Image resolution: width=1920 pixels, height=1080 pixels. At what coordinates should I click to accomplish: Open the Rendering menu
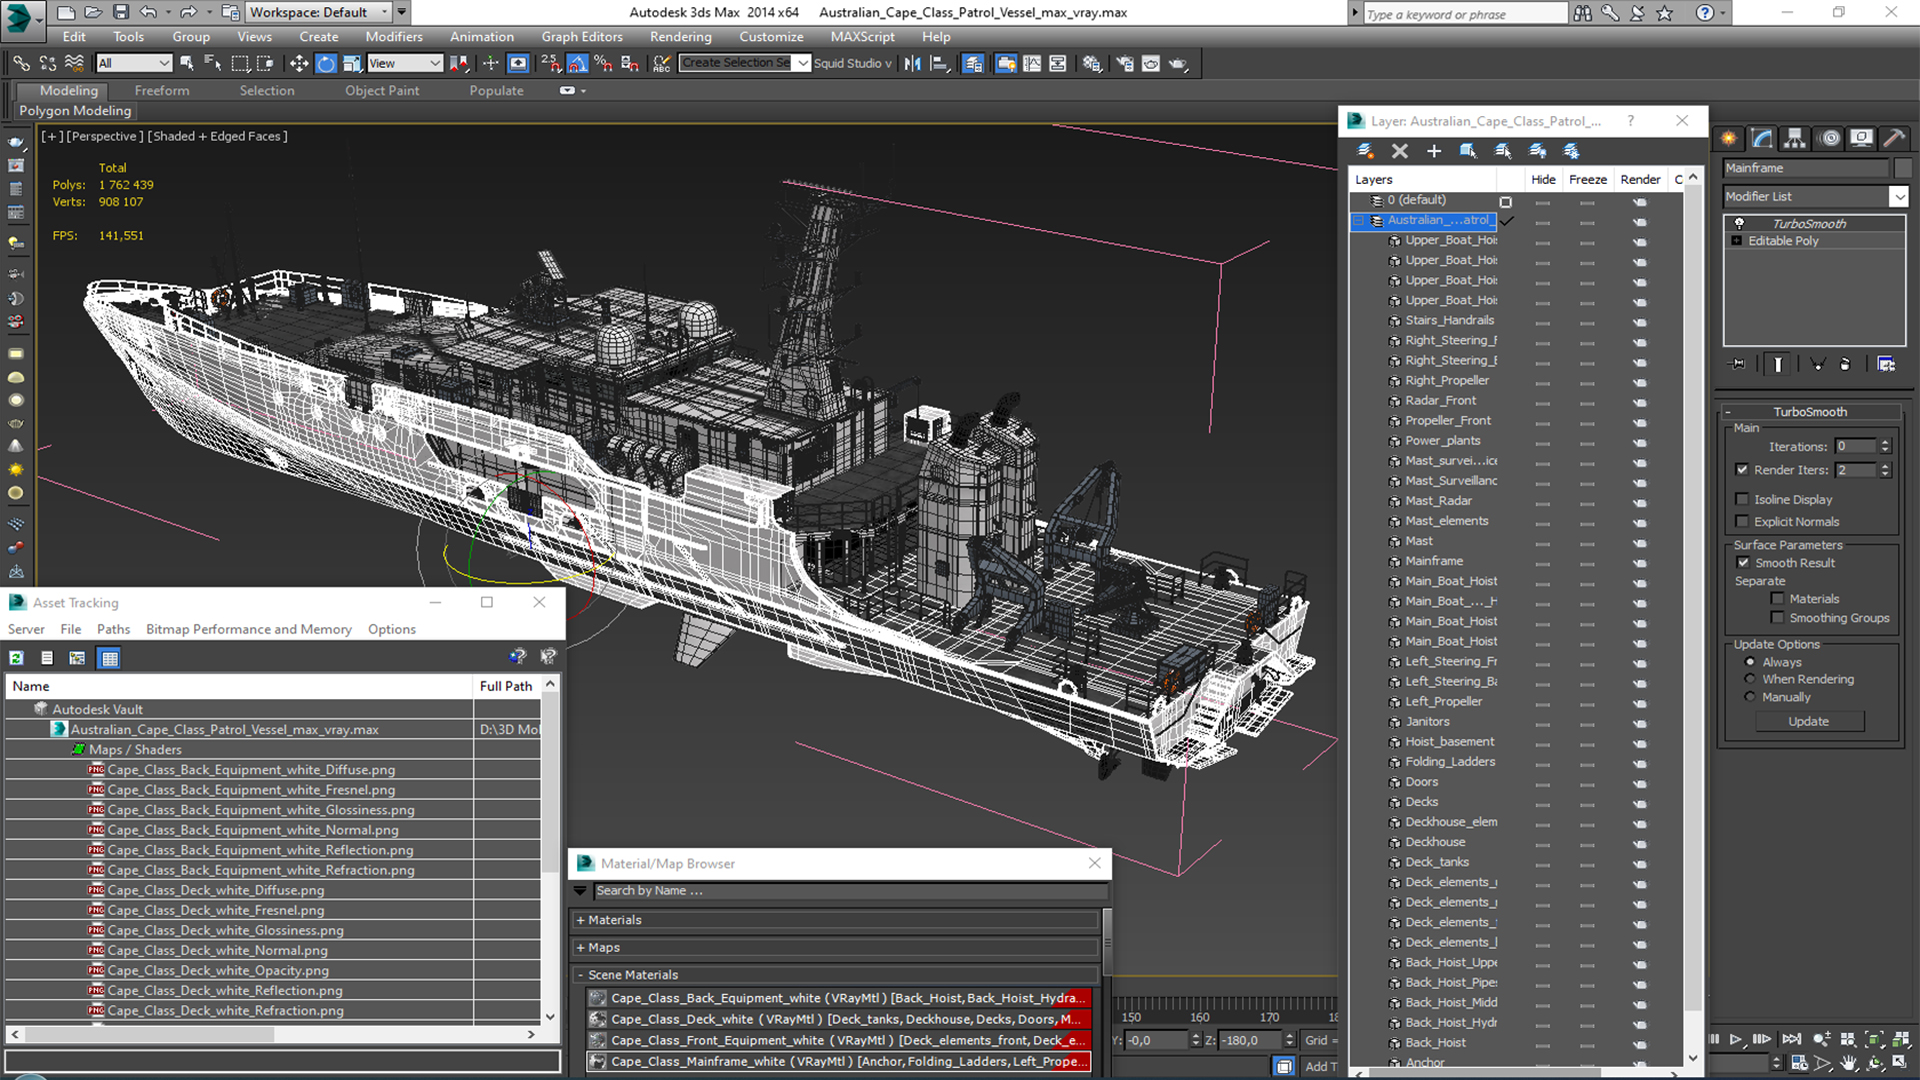(x=680, y=37)
